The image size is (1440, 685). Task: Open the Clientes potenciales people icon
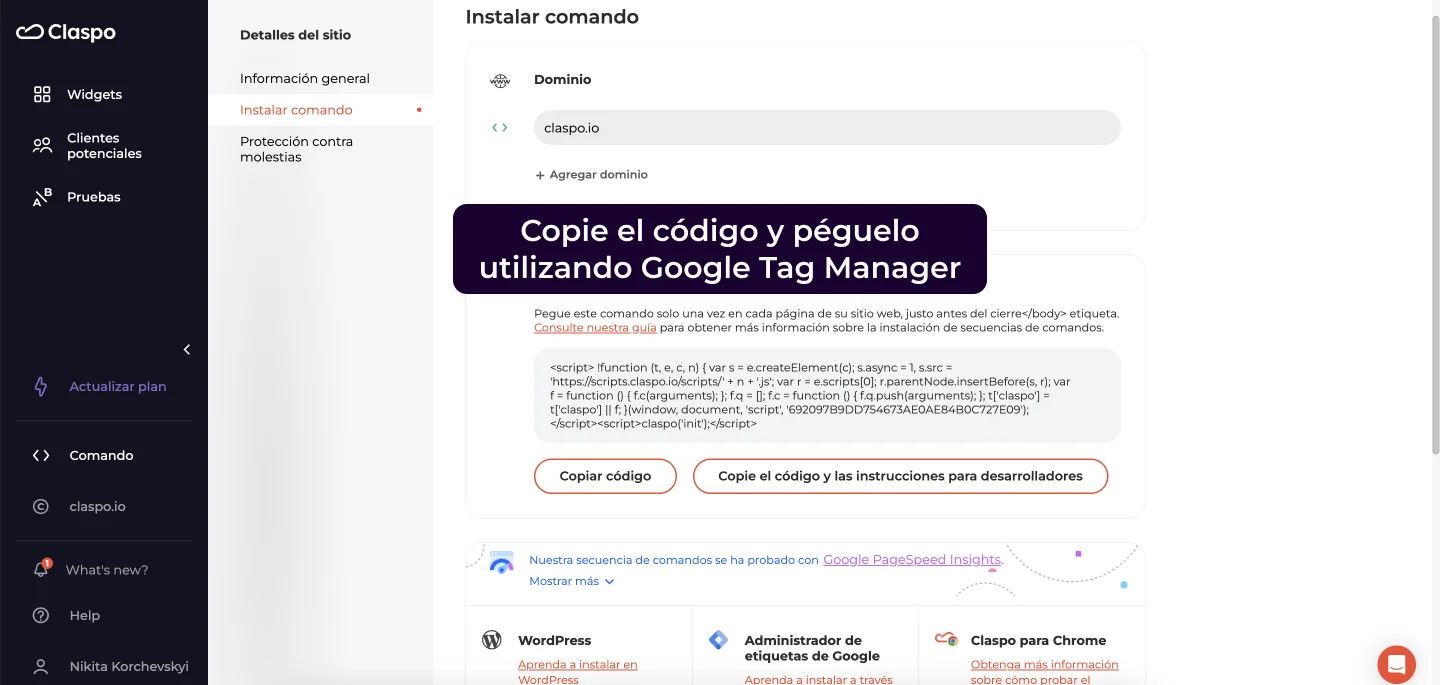[42, 146]
